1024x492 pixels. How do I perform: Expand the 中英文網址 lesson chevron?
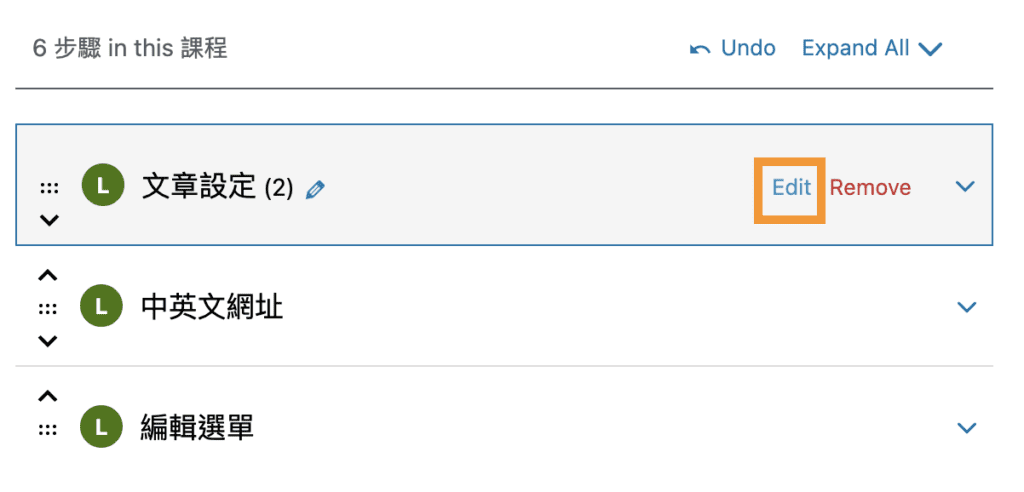(x=966, y=307)
